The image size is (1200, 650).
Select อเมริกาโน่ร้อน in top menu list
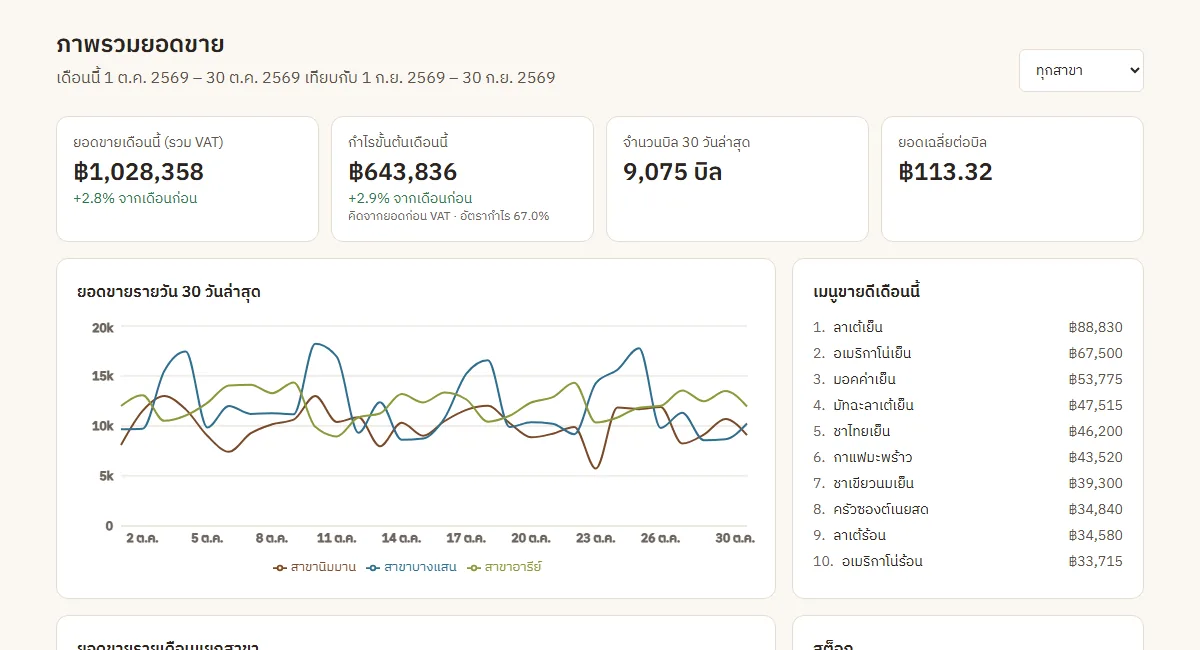point(882,561)
